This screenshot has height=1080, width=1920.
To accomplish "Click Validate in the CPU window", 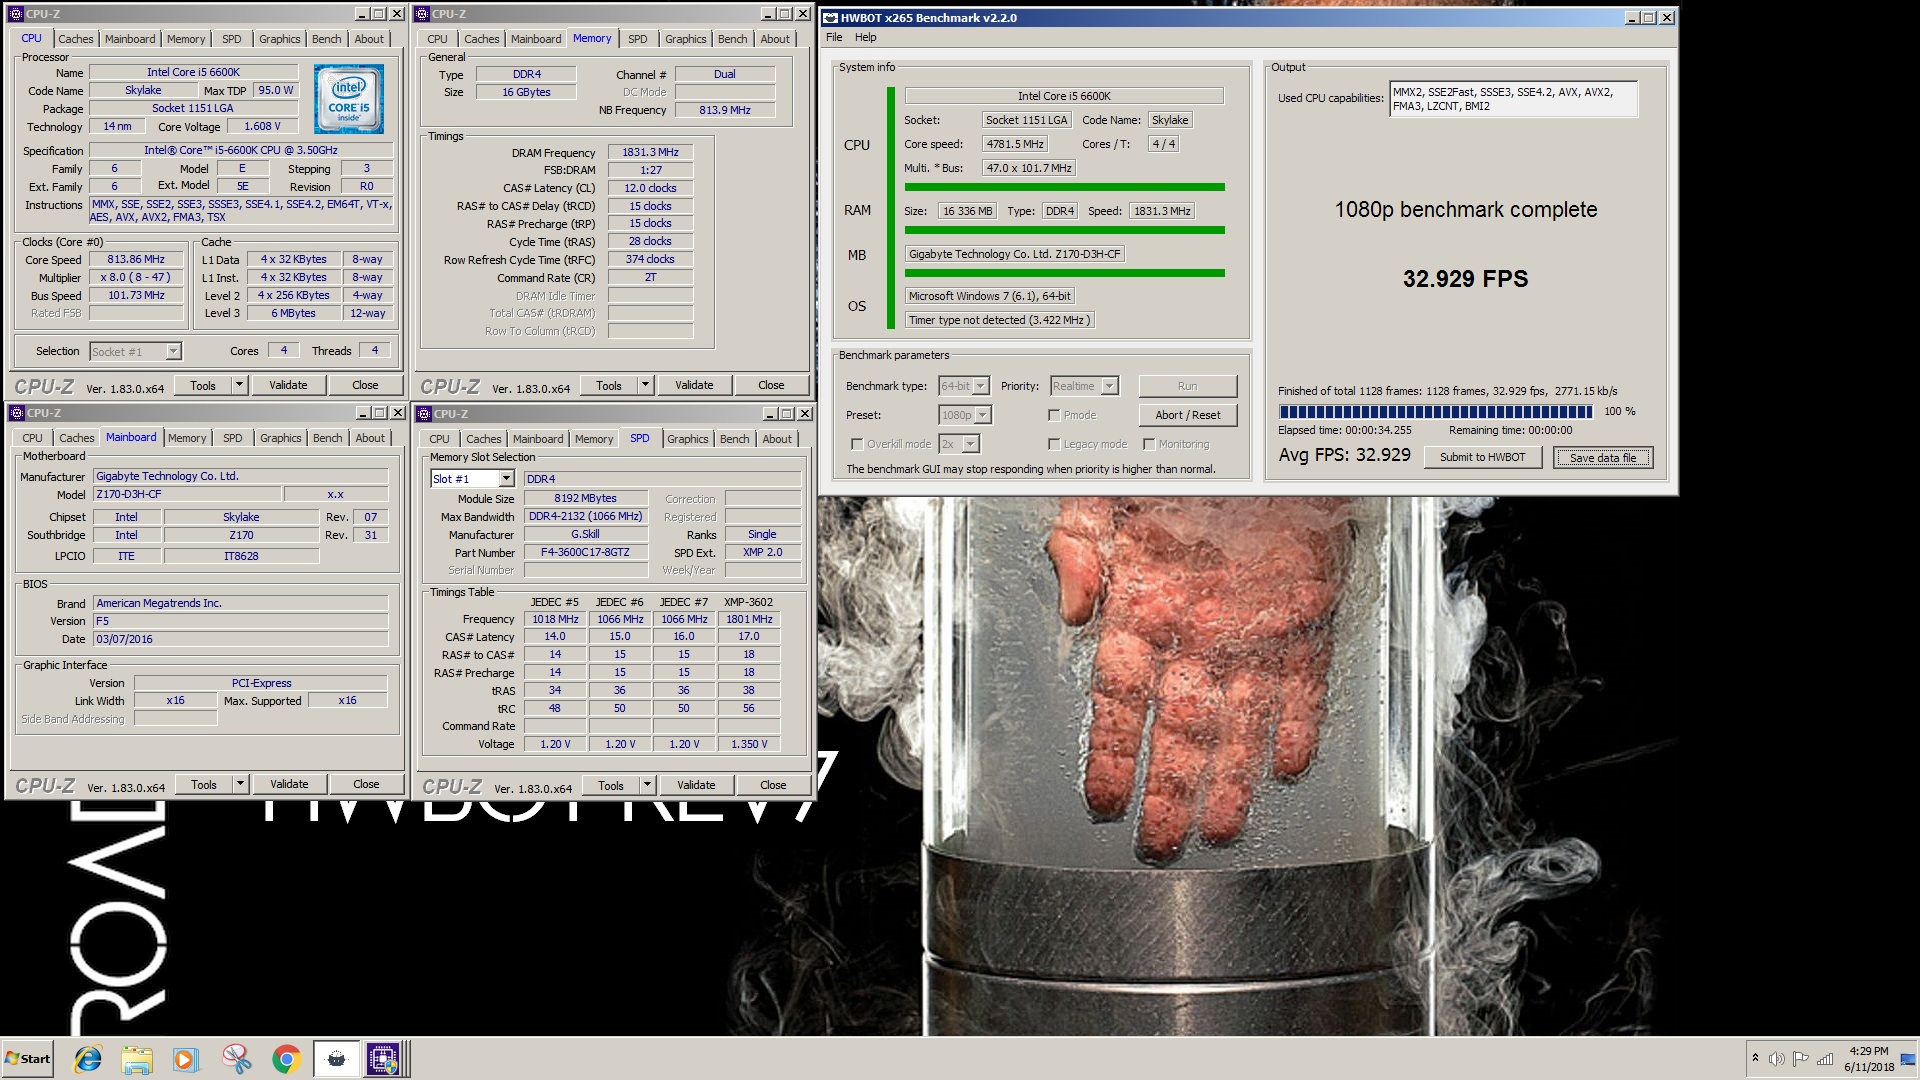I will click(288, 385).
